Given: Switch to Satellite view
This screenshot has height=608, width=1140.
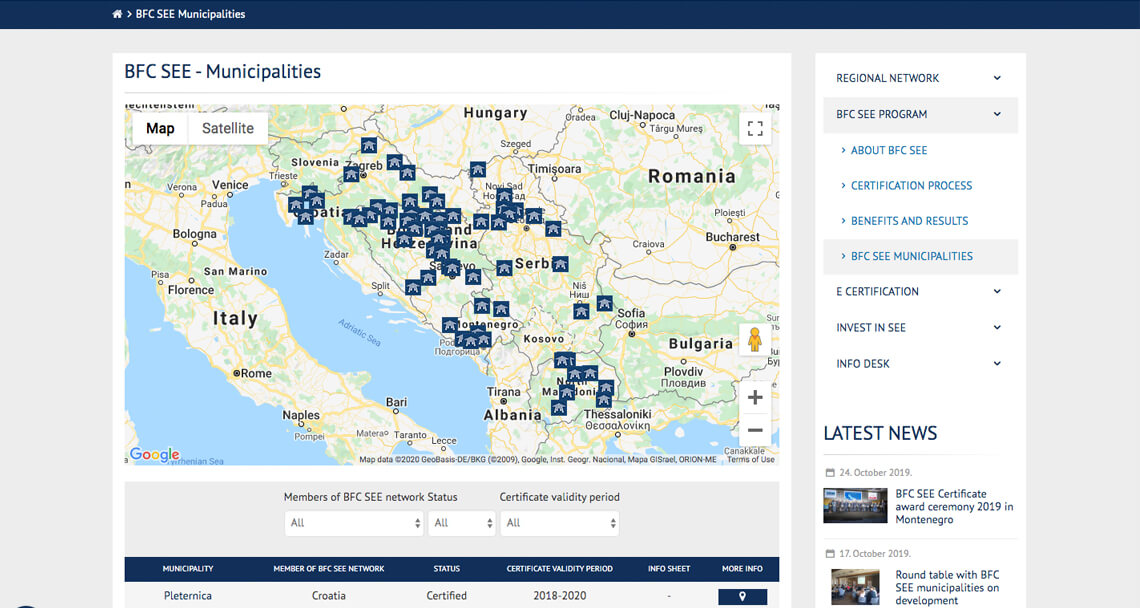Looking at the screenshot, I should (x=228, y=129).
